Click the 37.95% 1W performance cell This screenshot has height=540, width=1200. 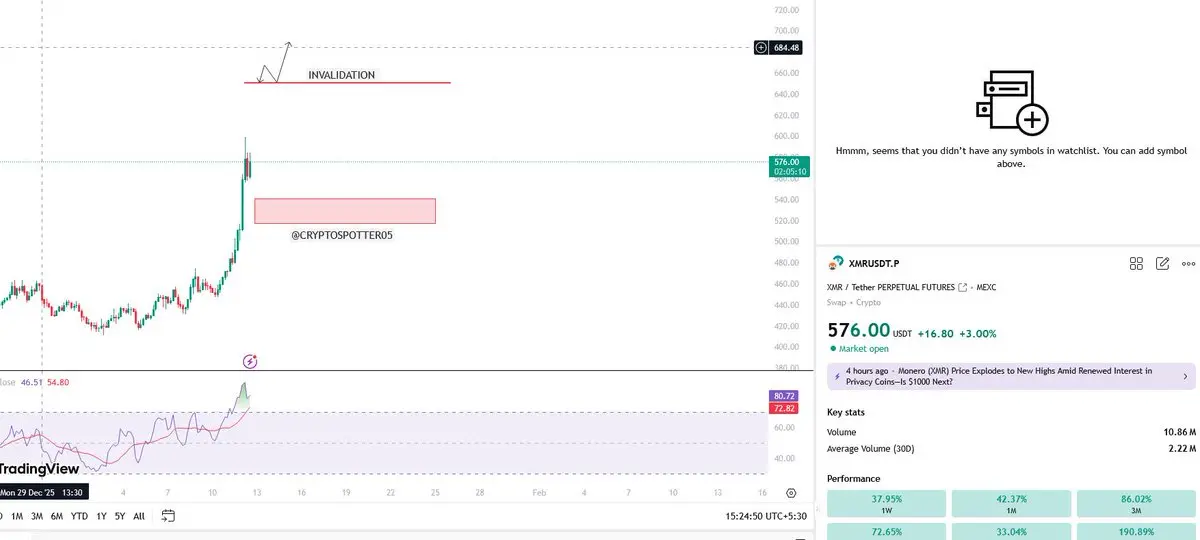(x=885, y=503)
